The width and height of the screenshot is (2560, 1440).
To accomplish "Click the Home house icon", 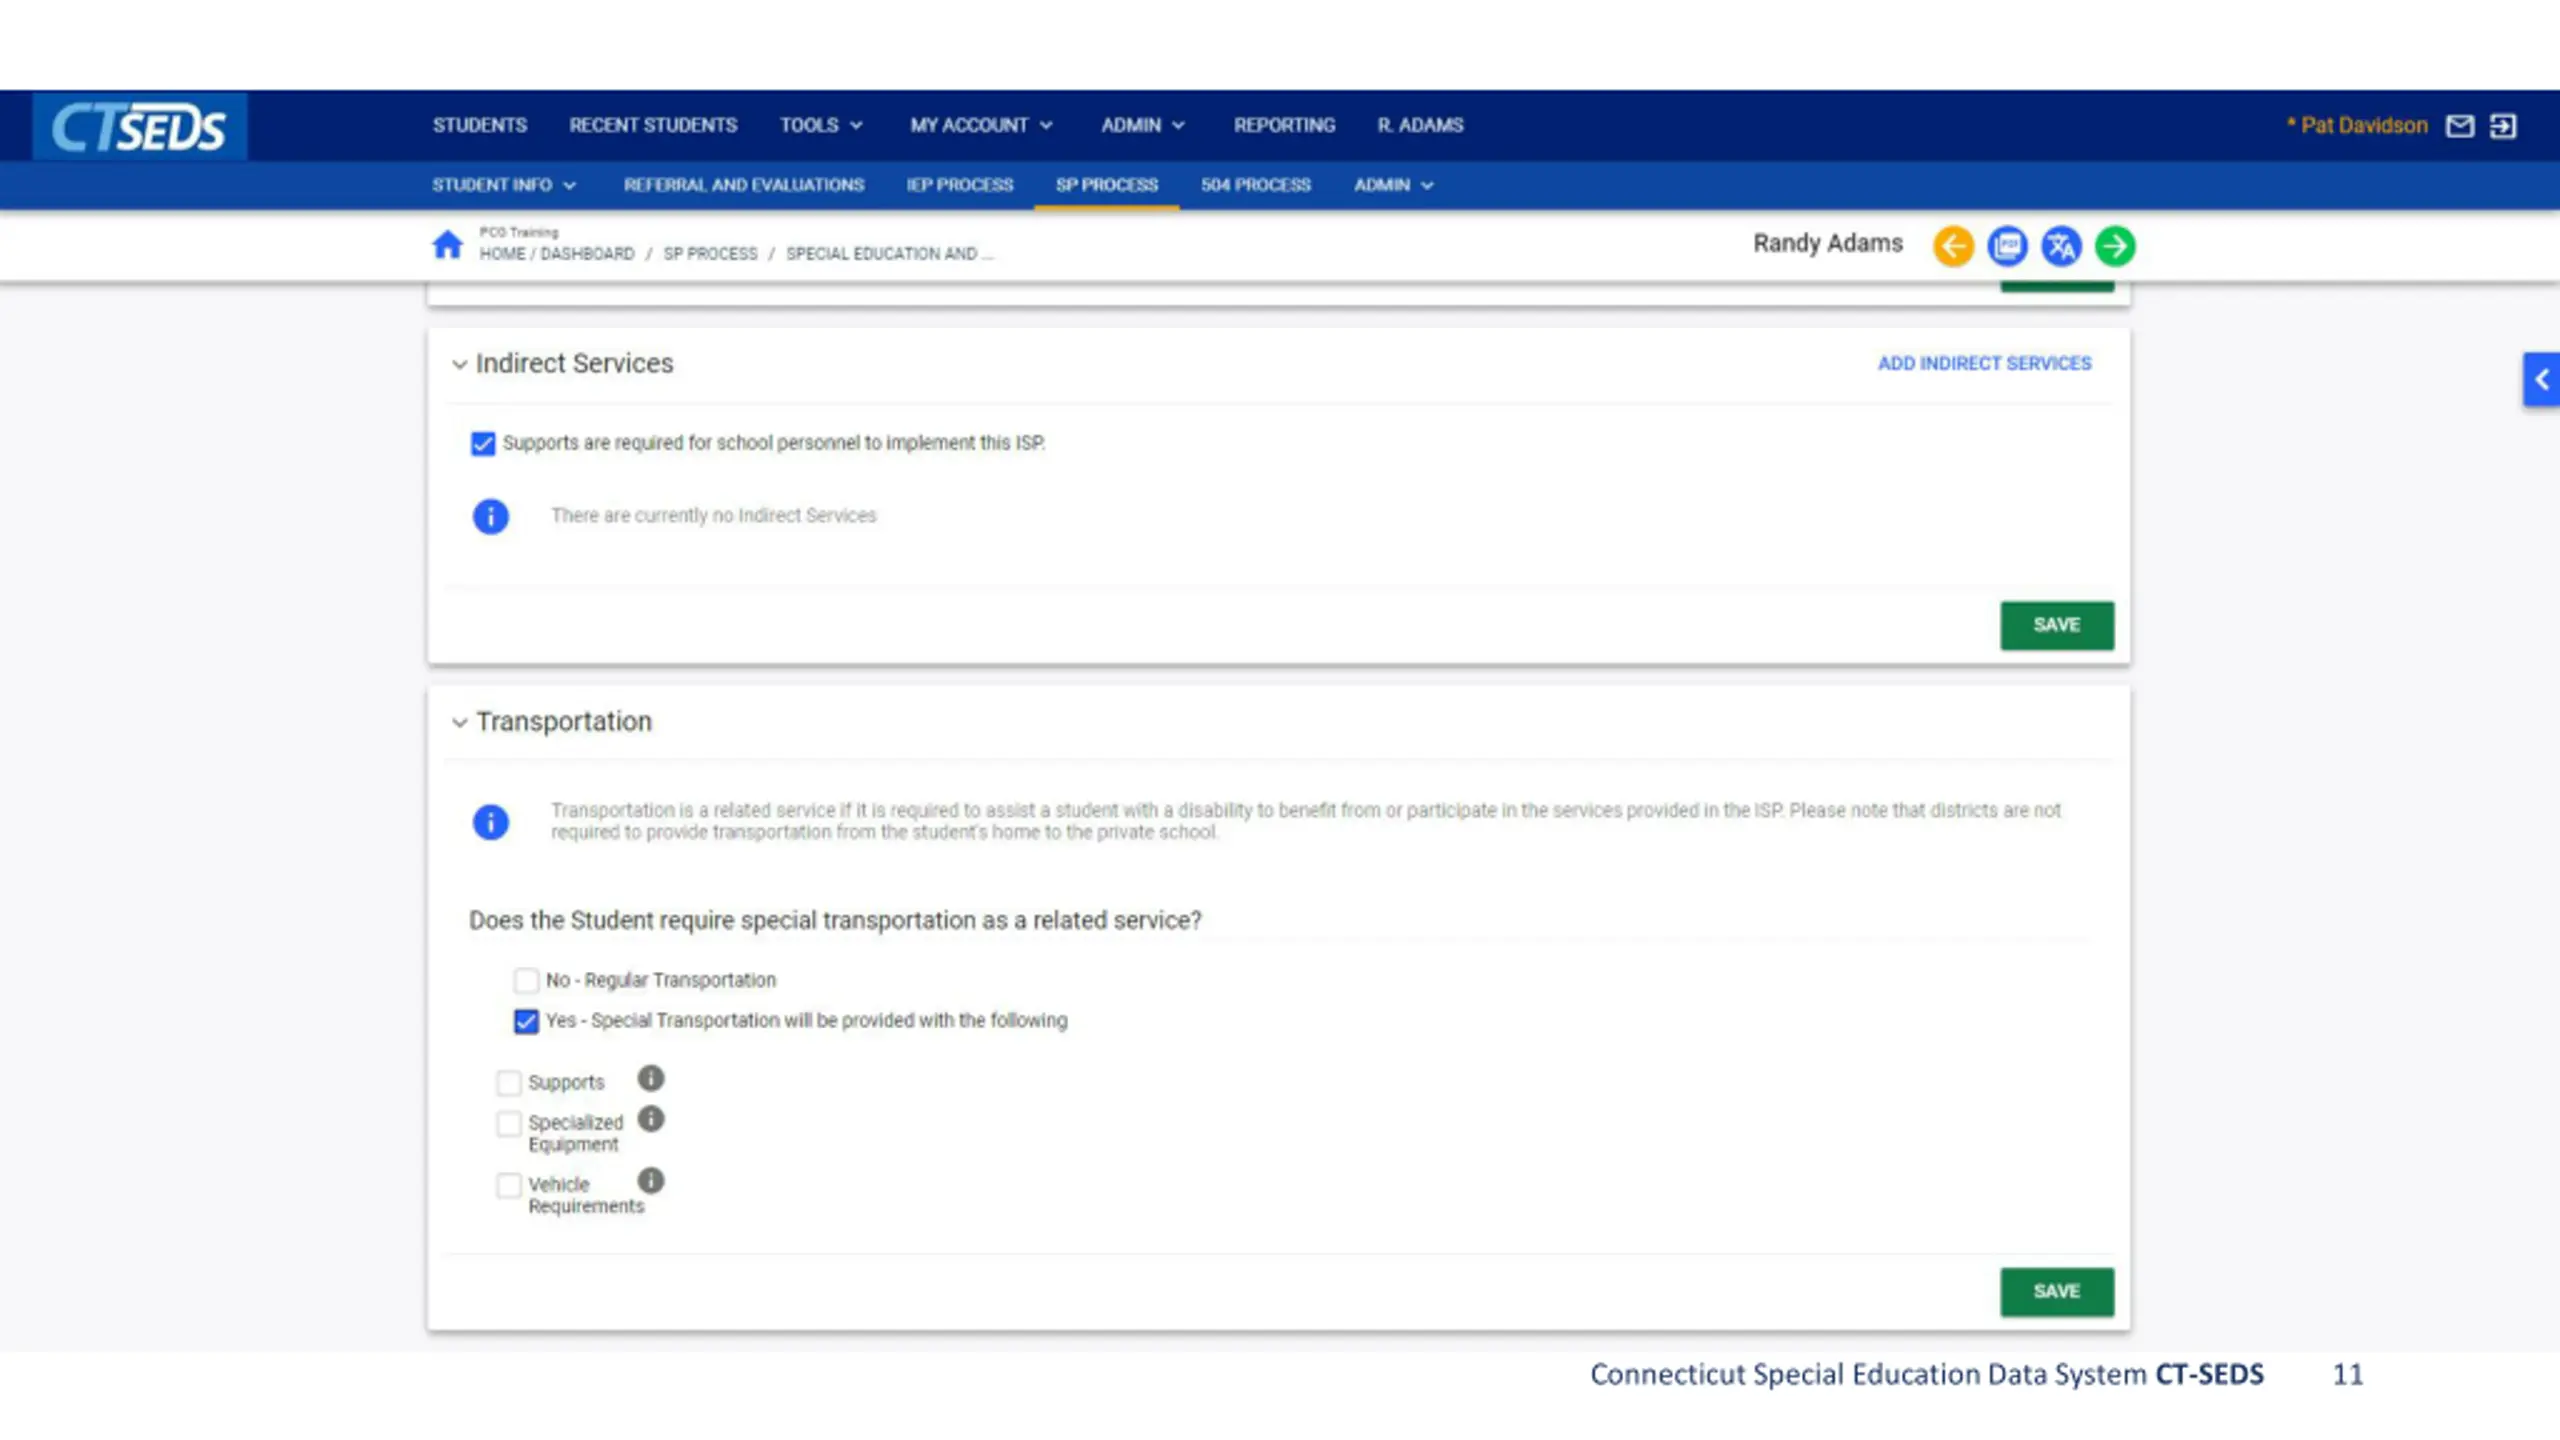I will point(447,244).
